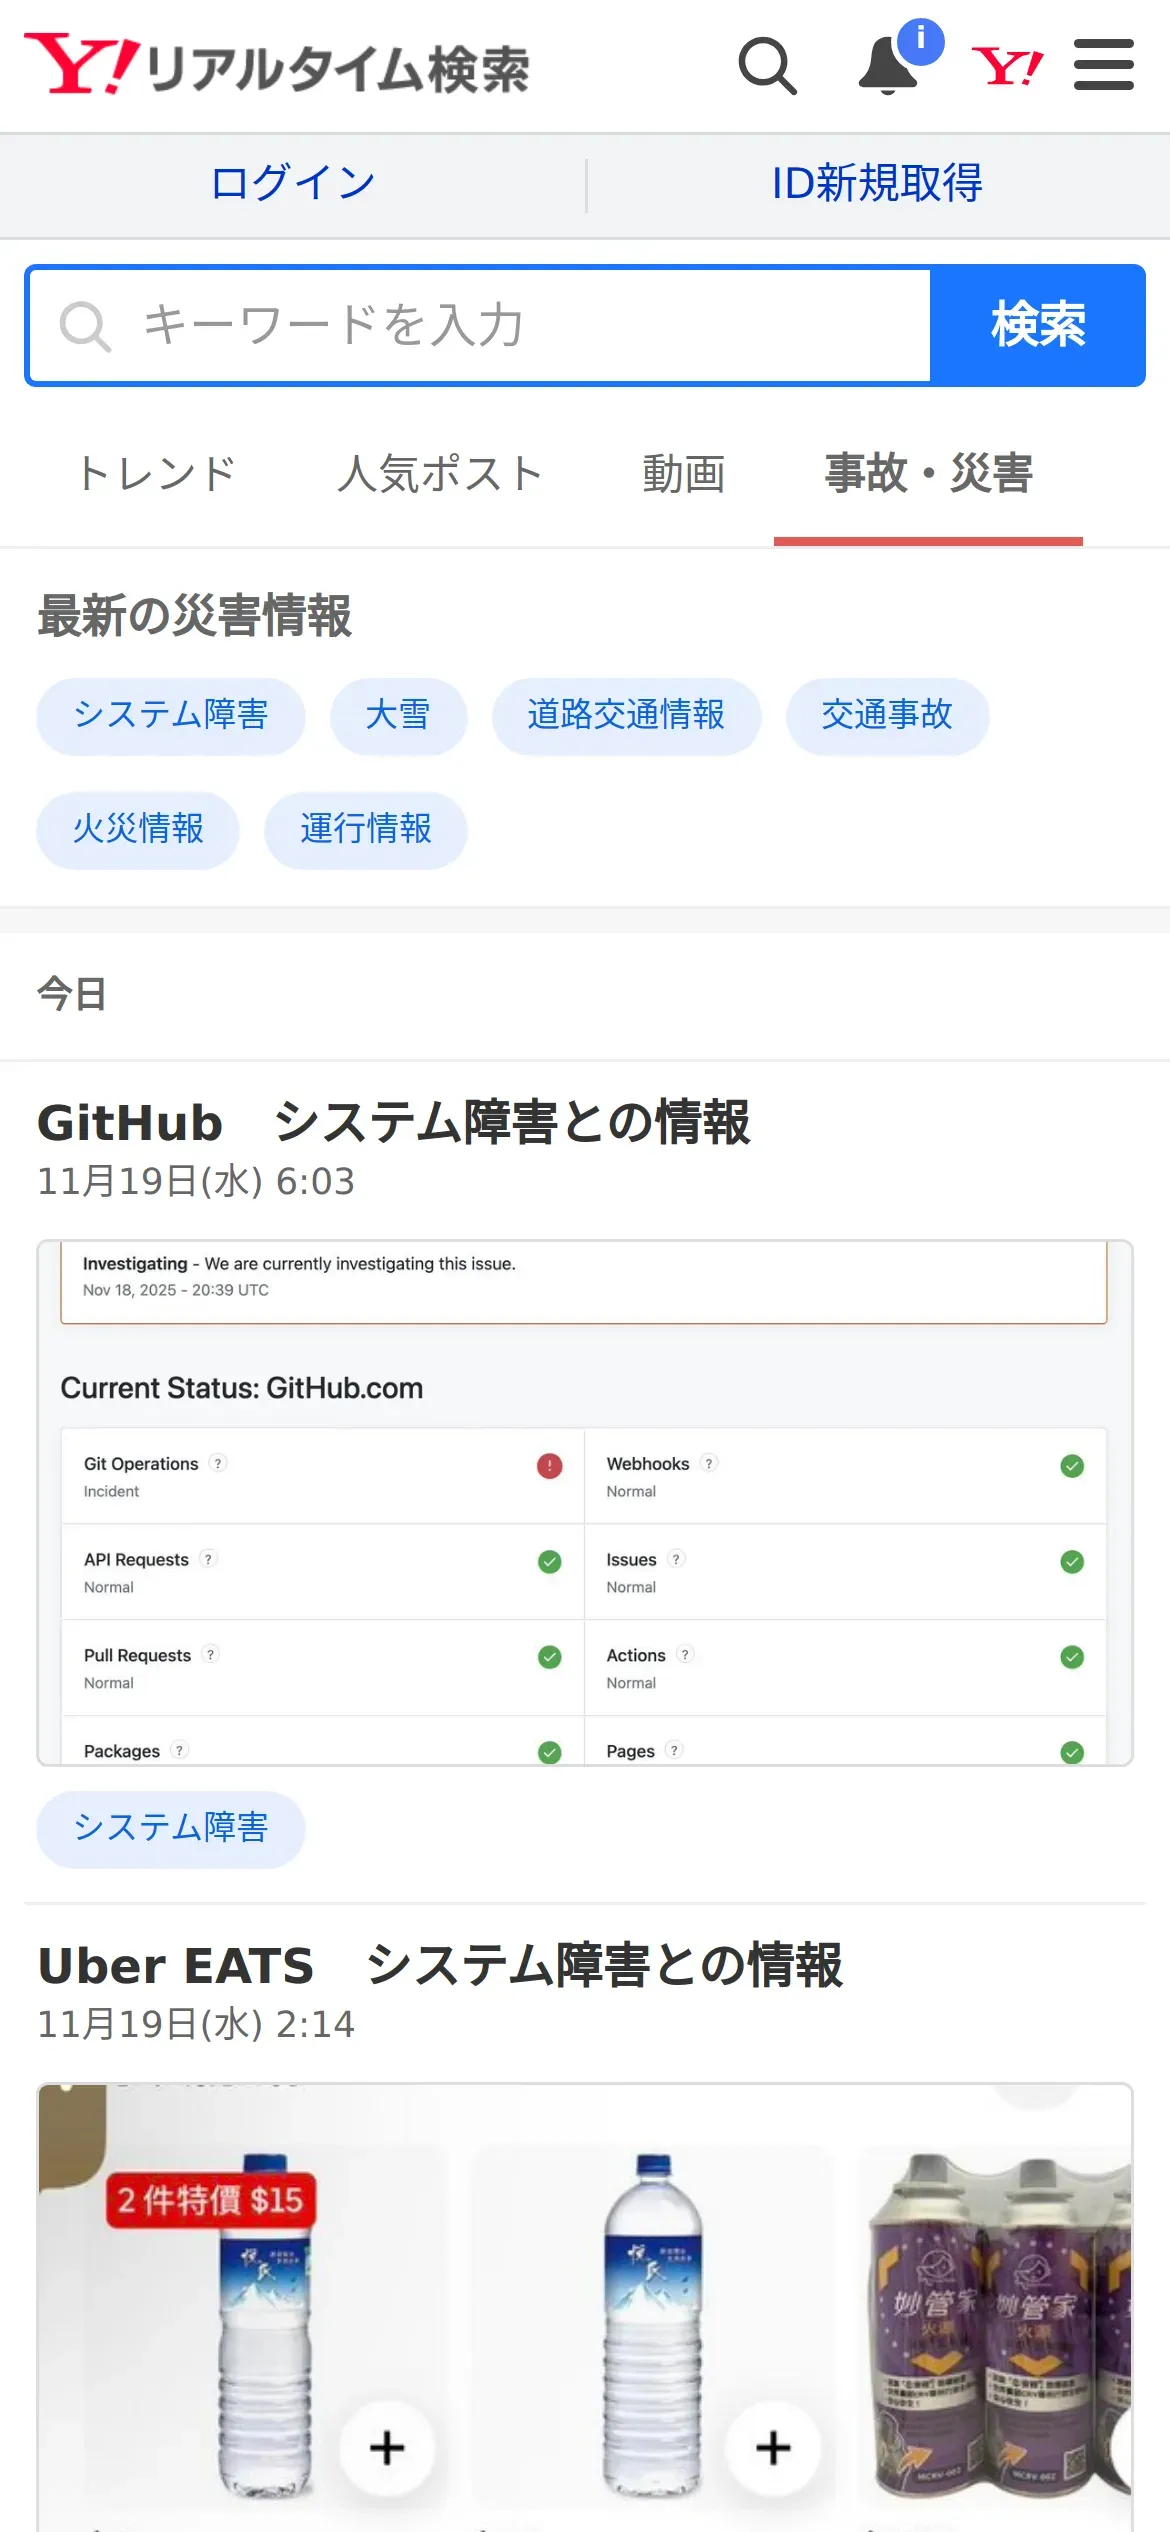Image resolution: width=1170 pixels, height=2532 pixels.
Task: Click the ログイン link
Action: pos(293,184)
